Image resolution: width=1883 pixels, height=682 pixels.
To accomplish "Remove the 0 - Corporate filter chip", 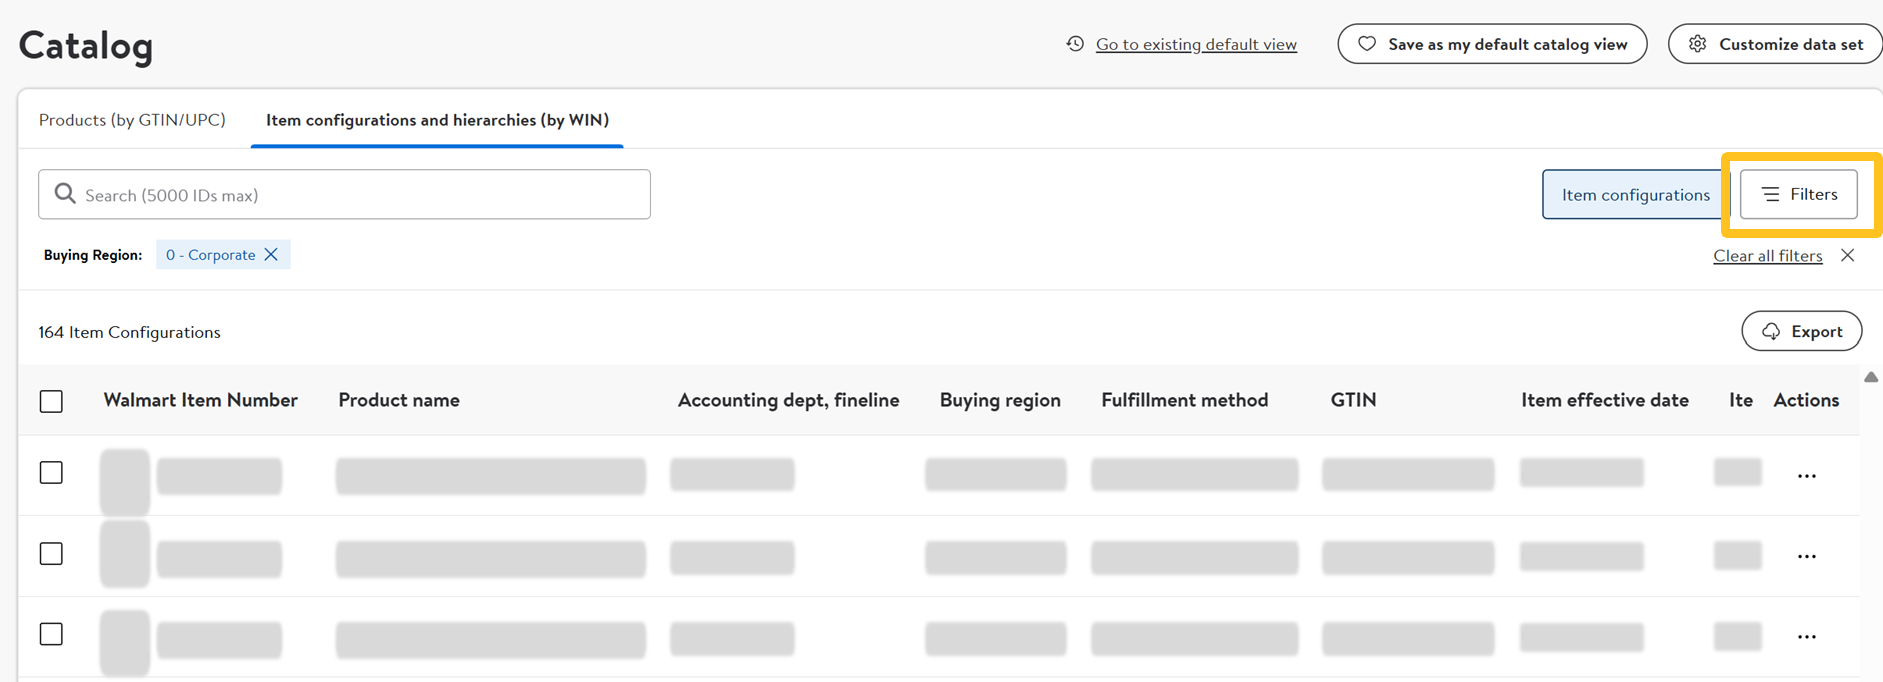I will coord(271,255).
